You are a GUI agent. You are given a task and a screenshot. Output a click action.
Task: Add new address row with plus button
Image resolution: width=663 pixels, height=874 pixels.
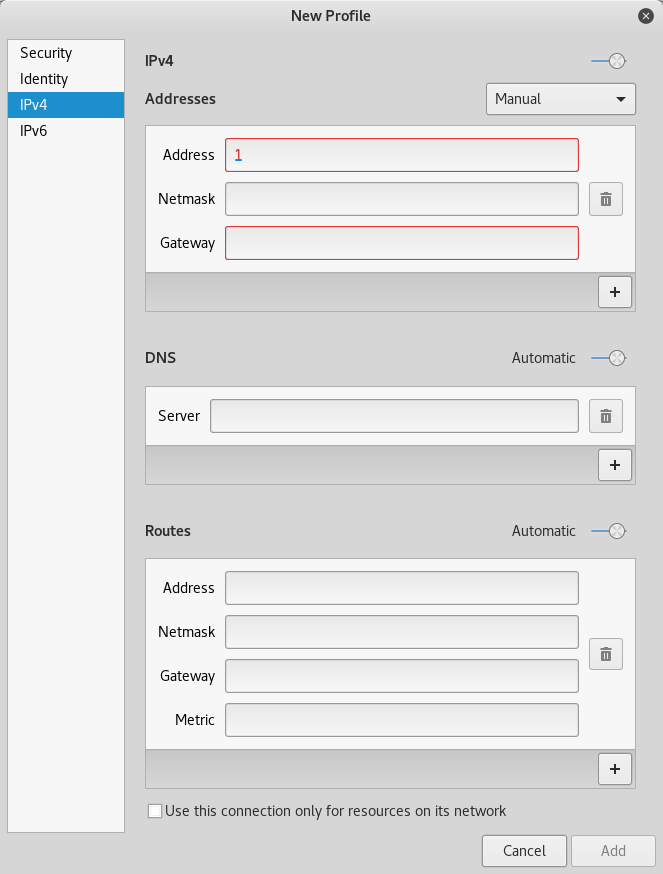click(614, 292)
